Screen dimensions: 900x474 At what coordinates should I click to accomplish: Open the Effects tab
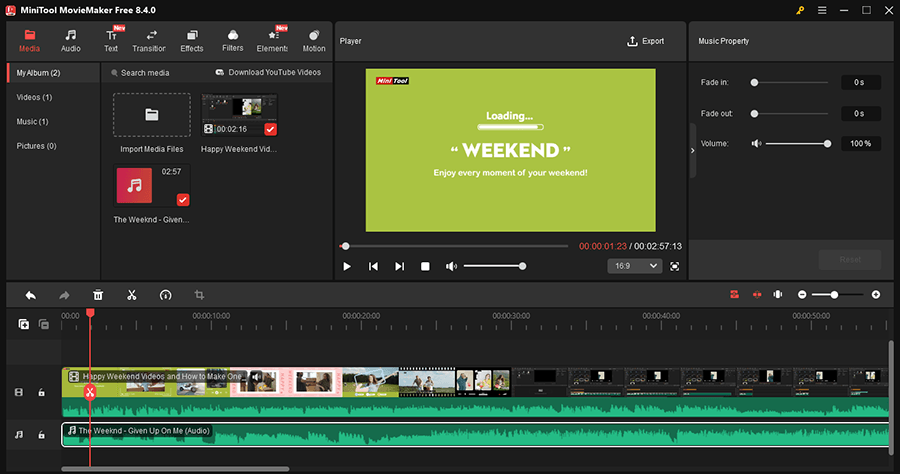192,41
